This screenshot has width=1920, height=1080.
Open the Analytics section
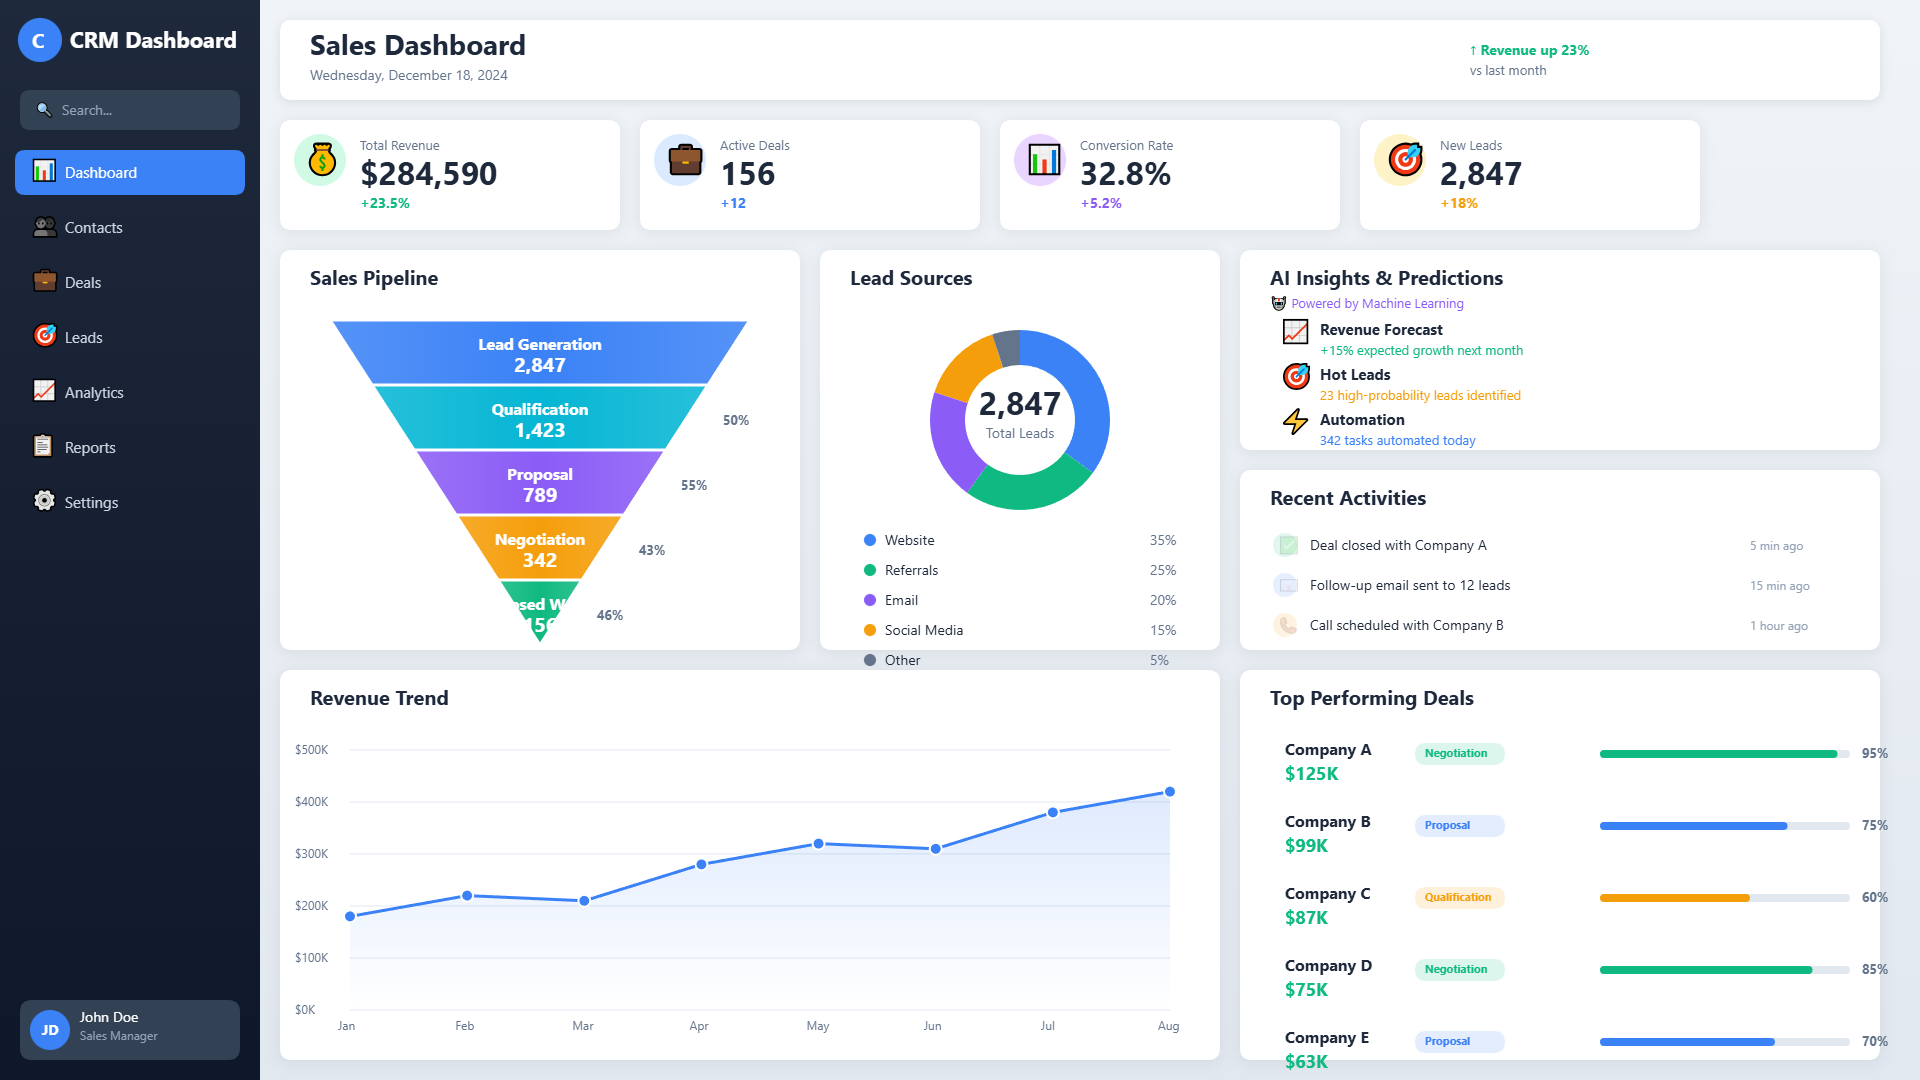click(130, 392)
